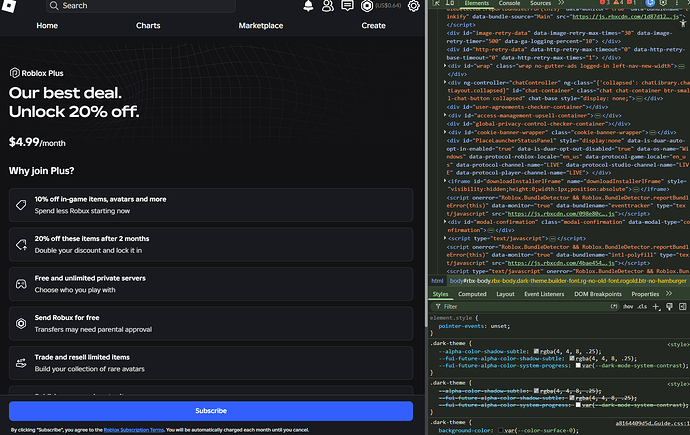Open the settings gear on Roblox header

coord(414,6)
